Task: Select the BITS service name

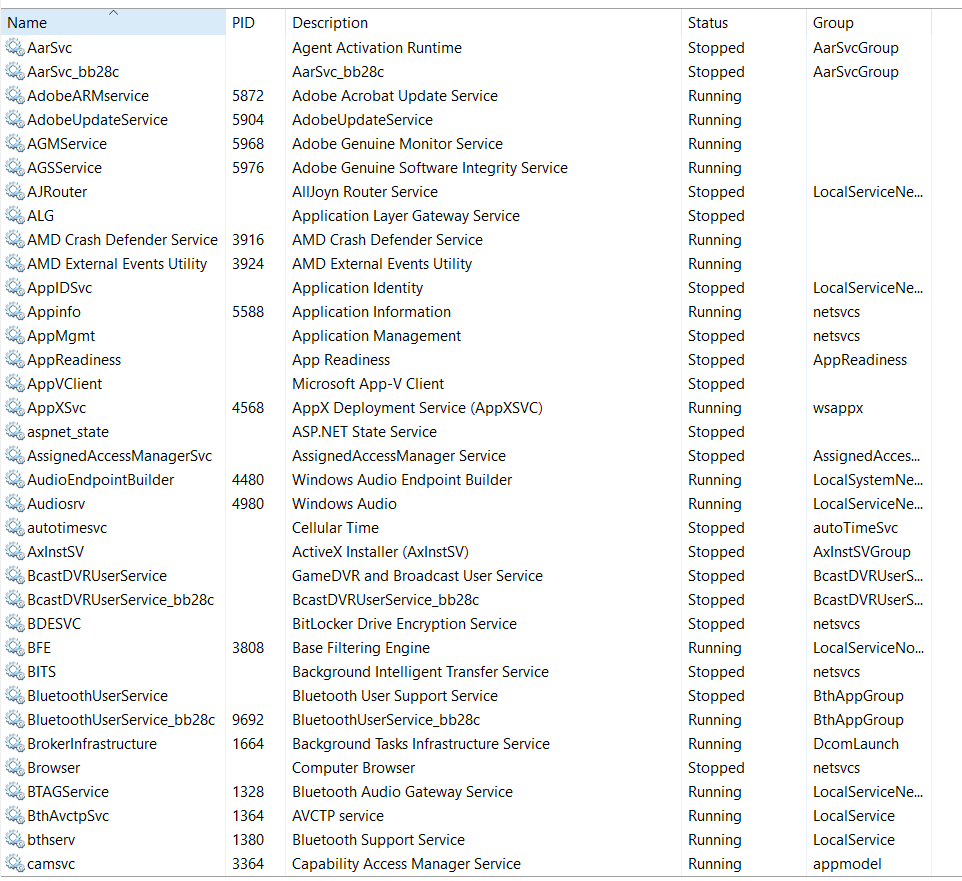Action: (42, 671)
